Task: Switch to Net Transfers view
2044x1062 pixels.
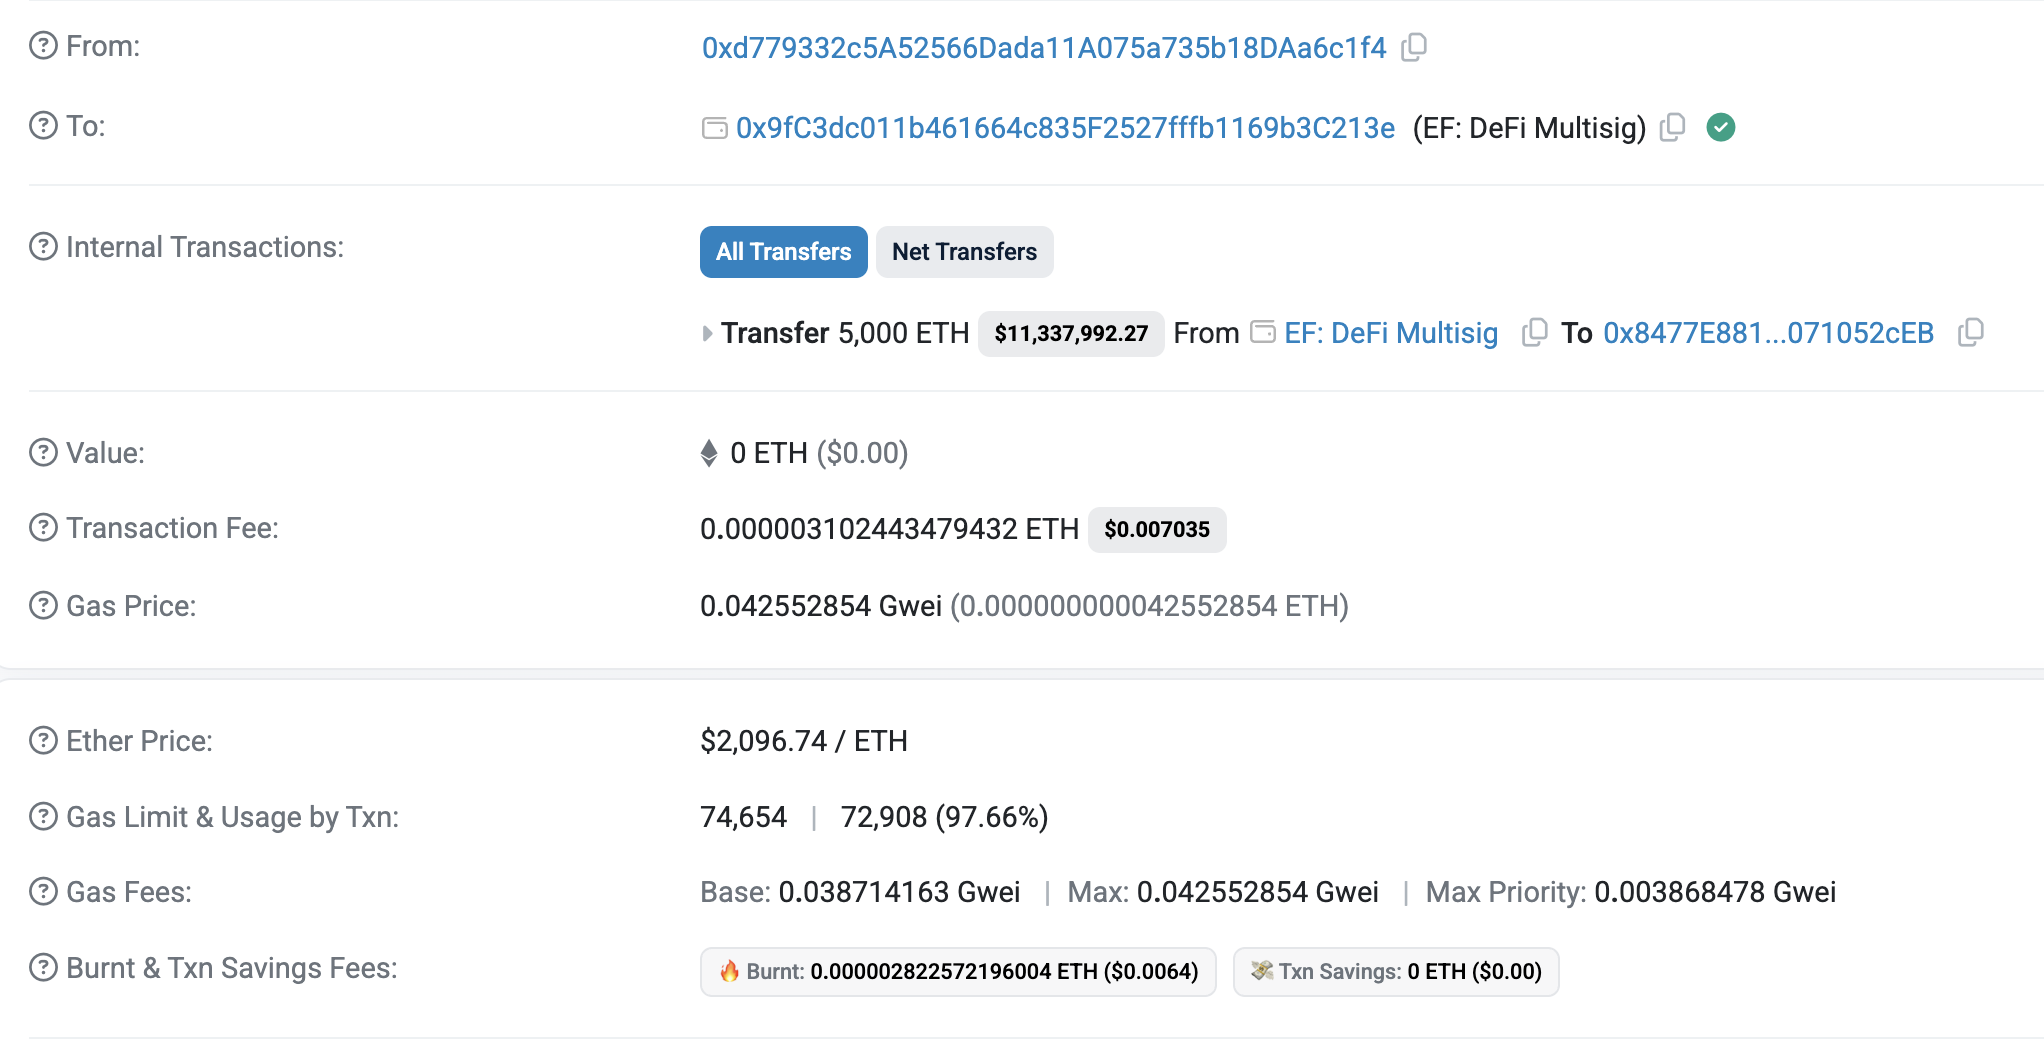Action: tap(964, 252)
